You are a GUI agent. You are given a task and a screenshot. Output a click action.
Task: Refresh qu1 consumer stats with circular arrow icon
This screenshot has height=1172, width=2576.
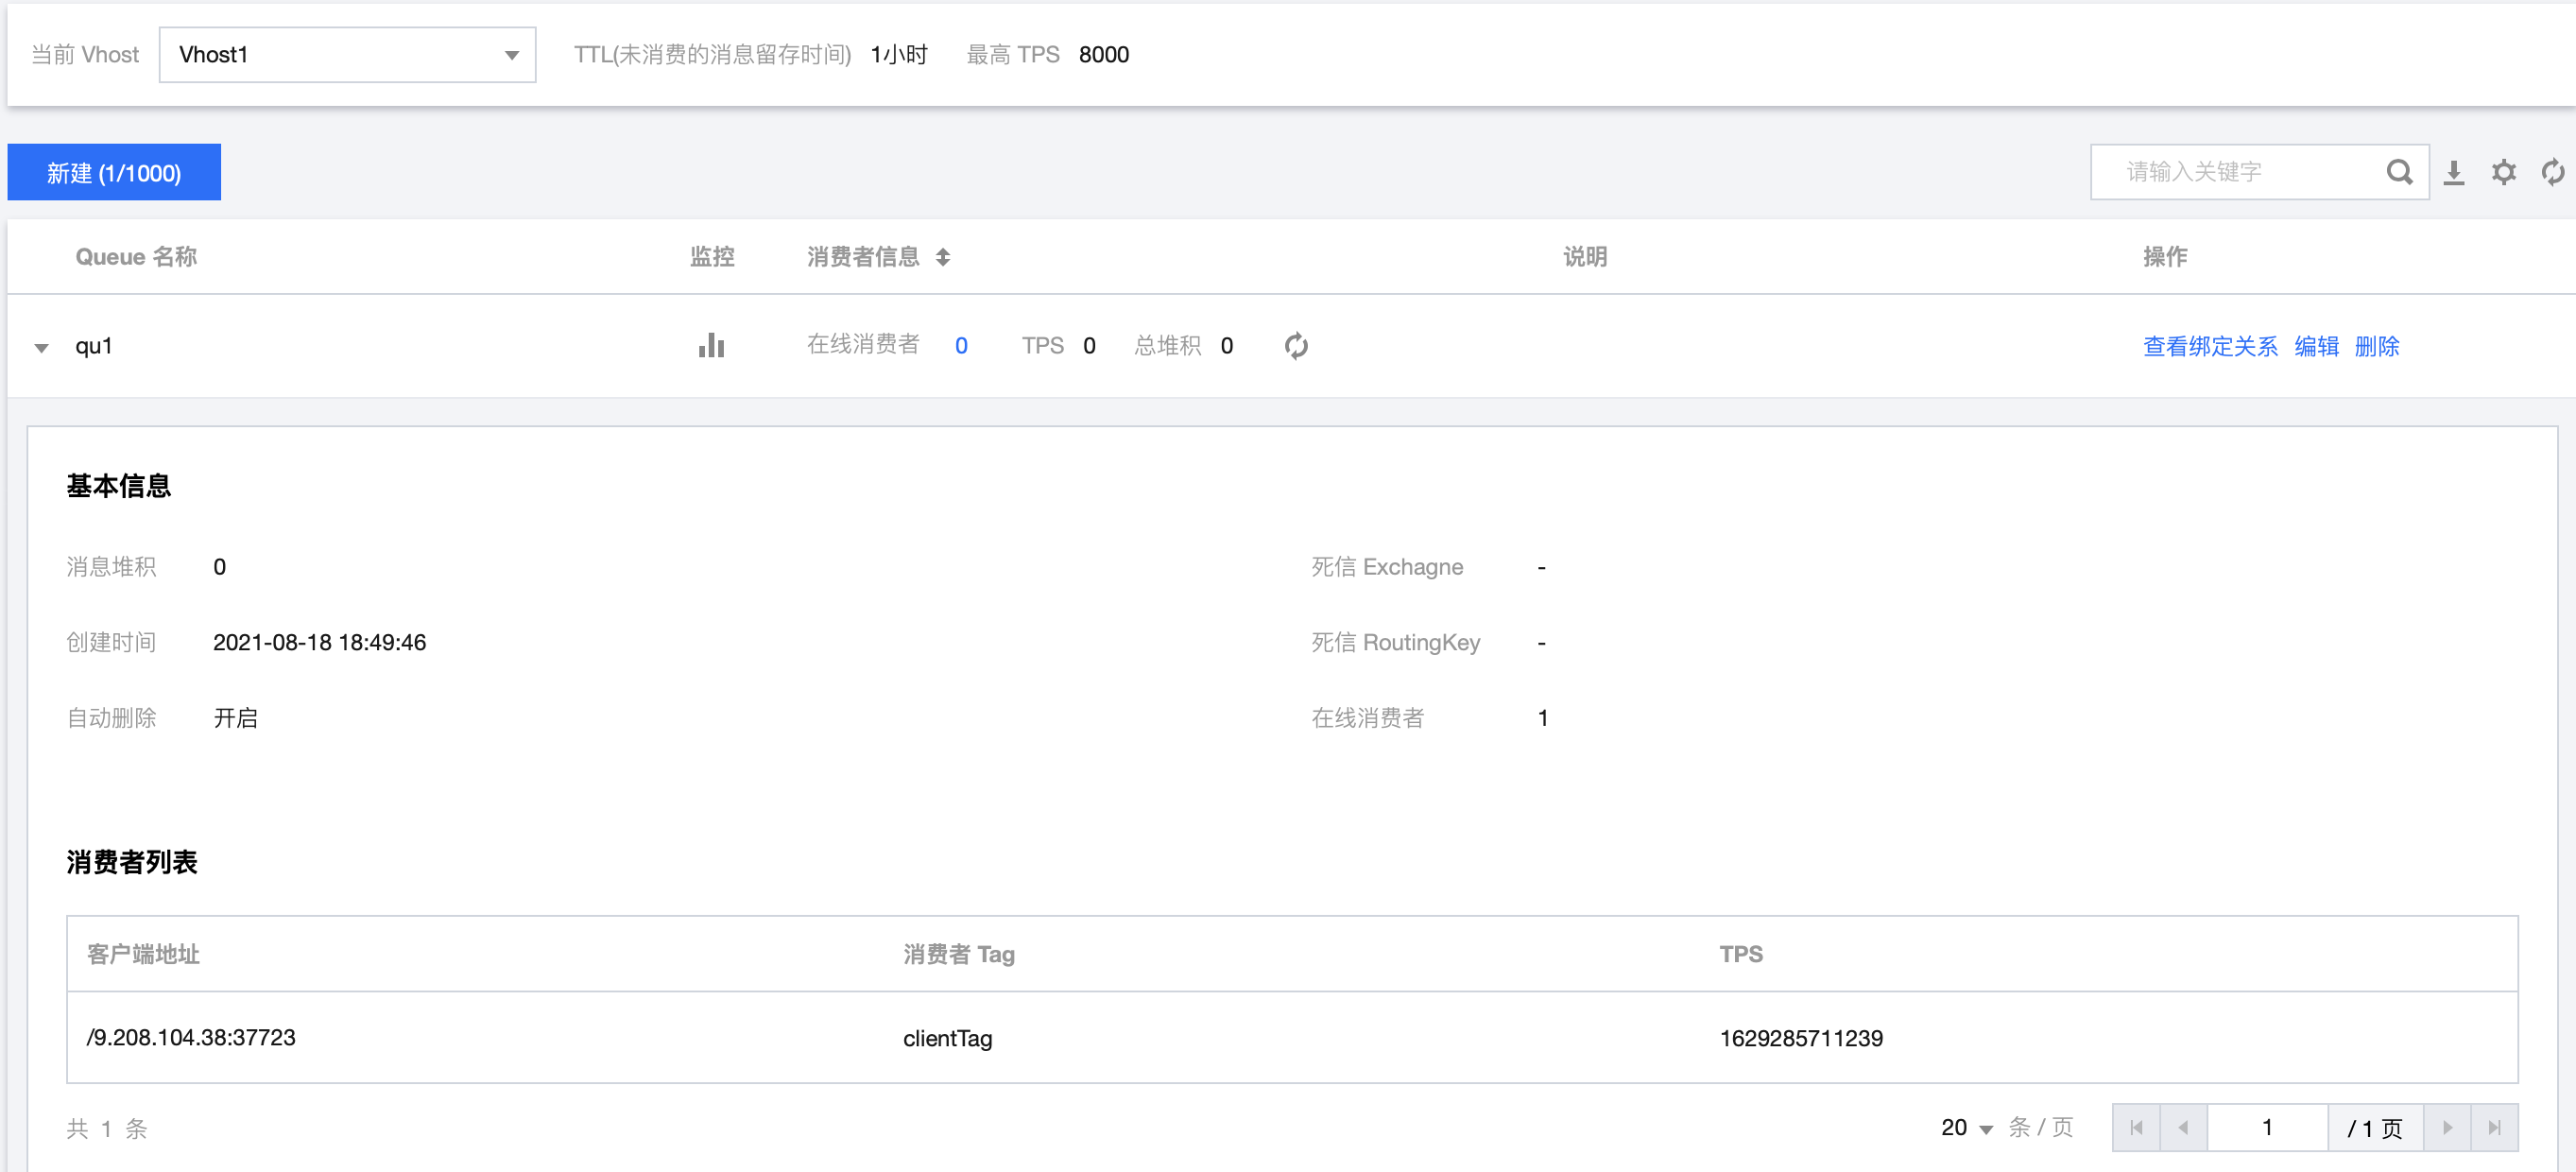1295,345
